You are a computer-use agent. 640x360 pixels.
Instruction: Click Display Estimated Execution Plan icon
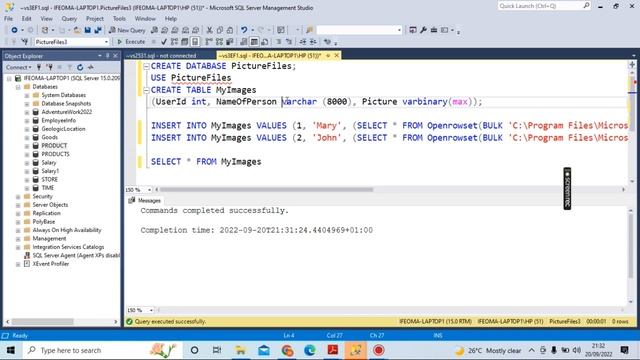[x=174, y=42]
